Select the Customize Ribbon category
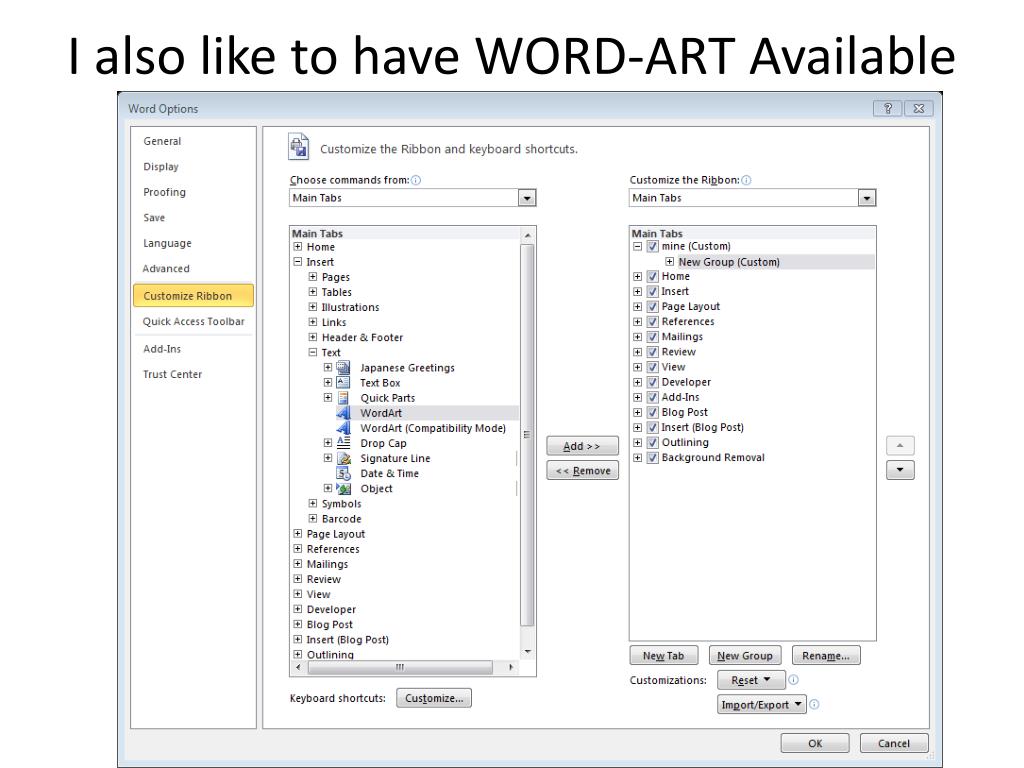The image size is (1024, 768). (x=193, y=295)
